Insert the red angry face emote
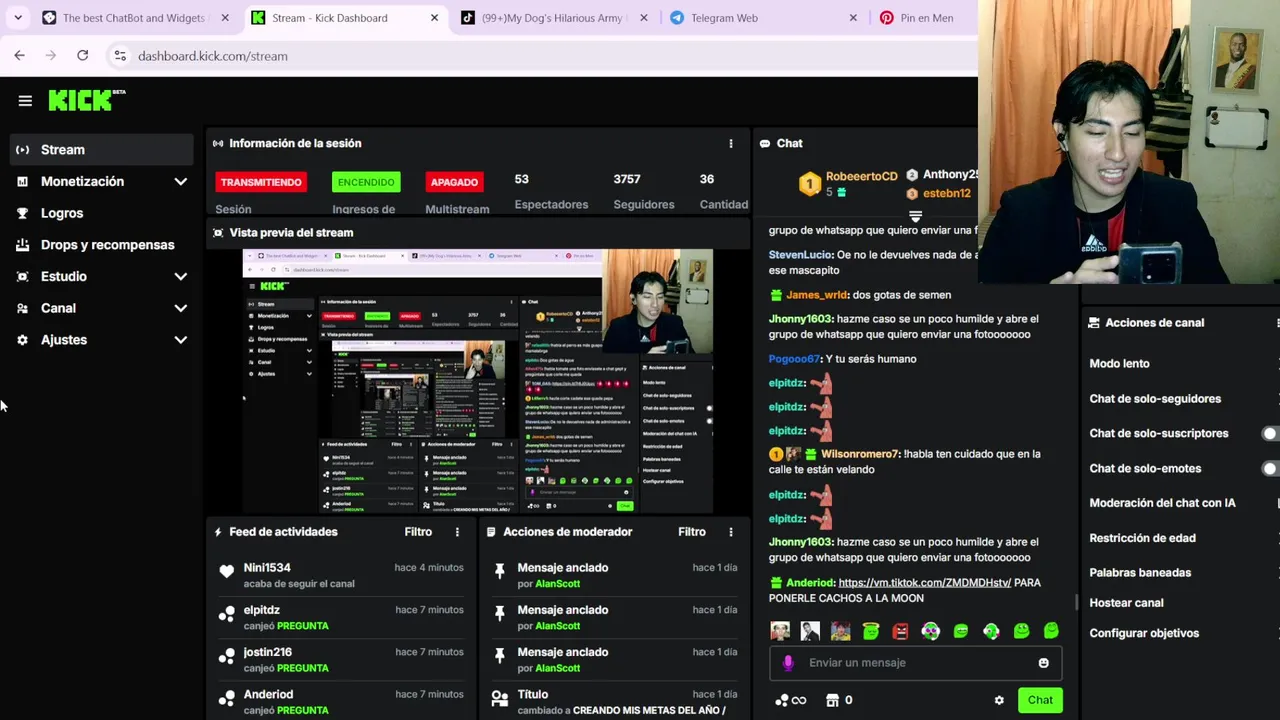The height and width of the screenshot is (720, 1280). [901, 631]
